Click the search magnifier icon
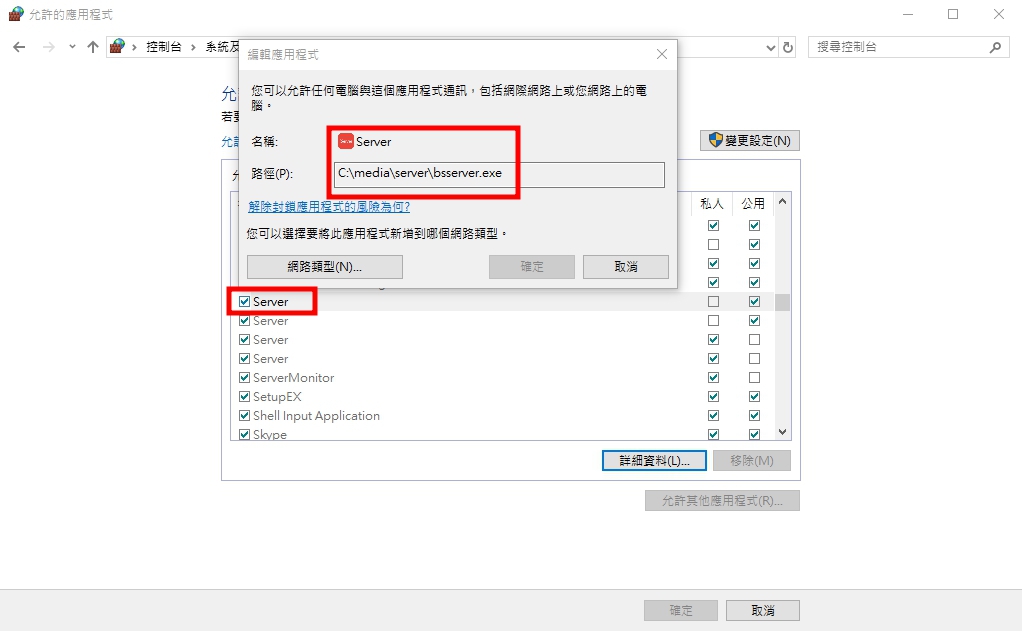Screen dimensions: 1022x631 click(x=995, y=47)
